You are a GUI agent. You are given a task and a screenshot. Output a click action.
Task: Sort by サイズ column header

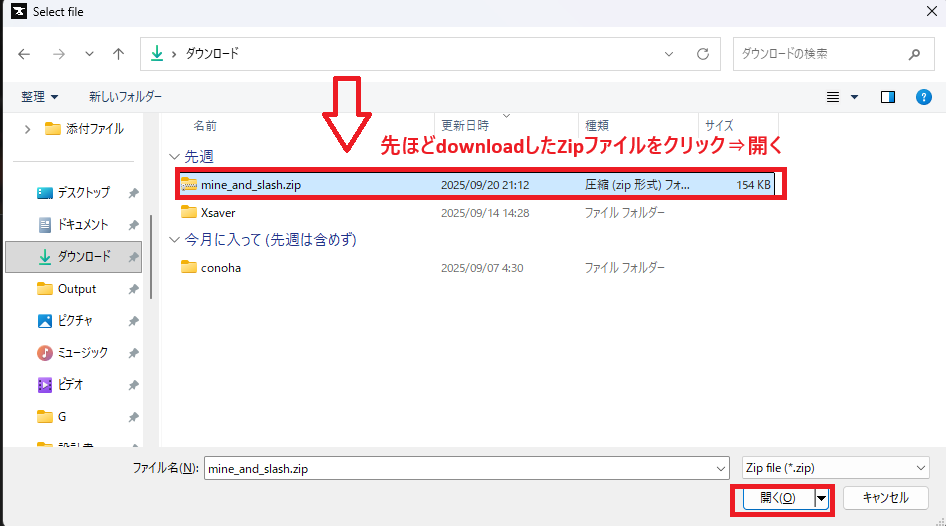click(719, 125)
